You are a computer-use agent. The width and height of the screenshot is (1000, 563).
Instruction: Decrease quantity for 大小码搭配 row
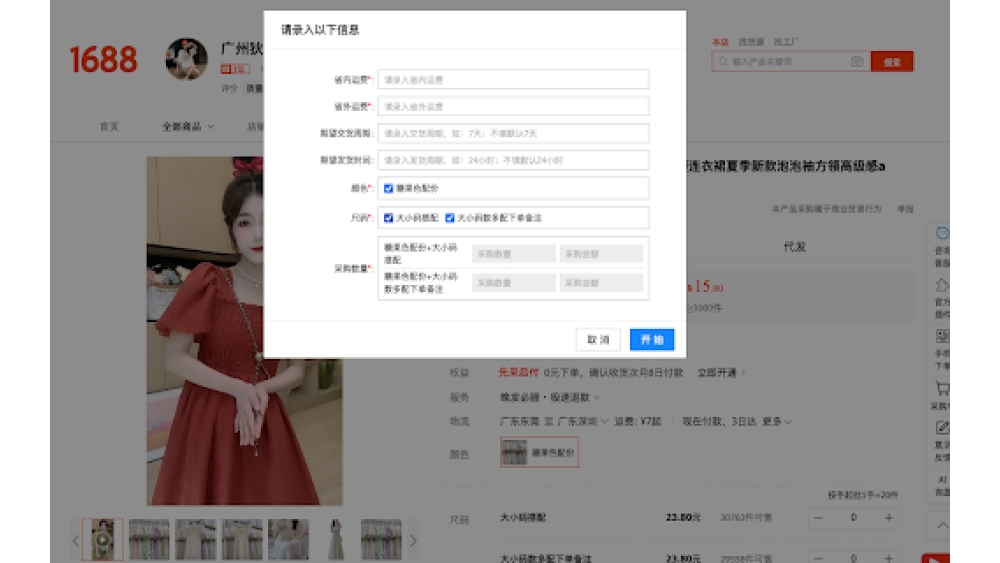(x=819, y=518)
